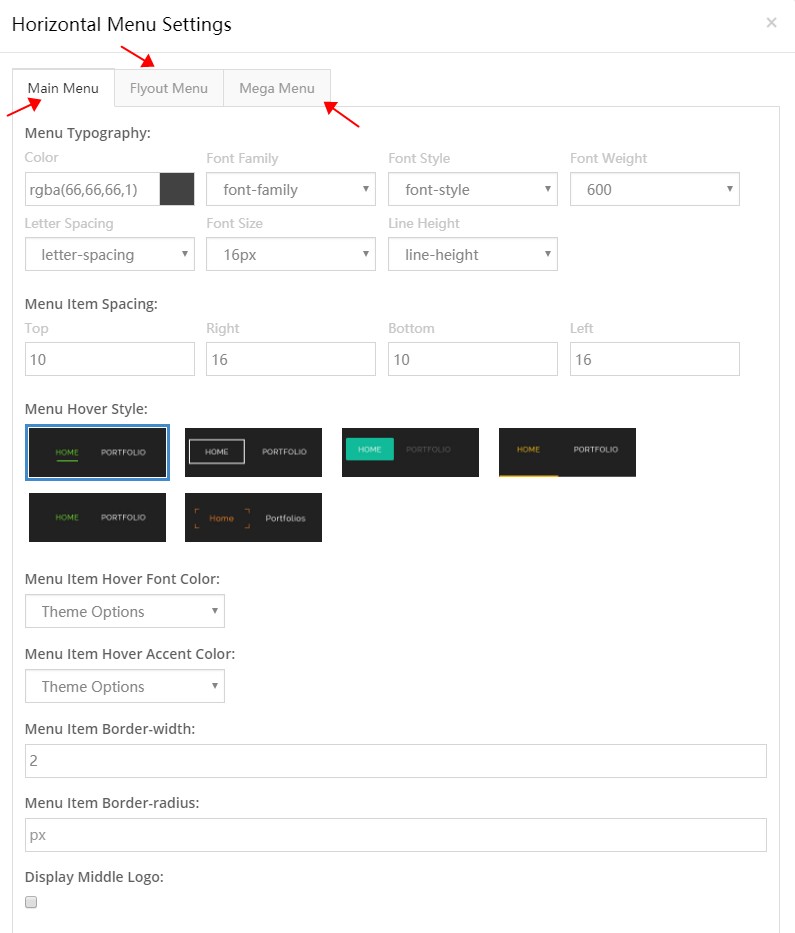Open the Letter Spacing dropdown

coord(109,254)
